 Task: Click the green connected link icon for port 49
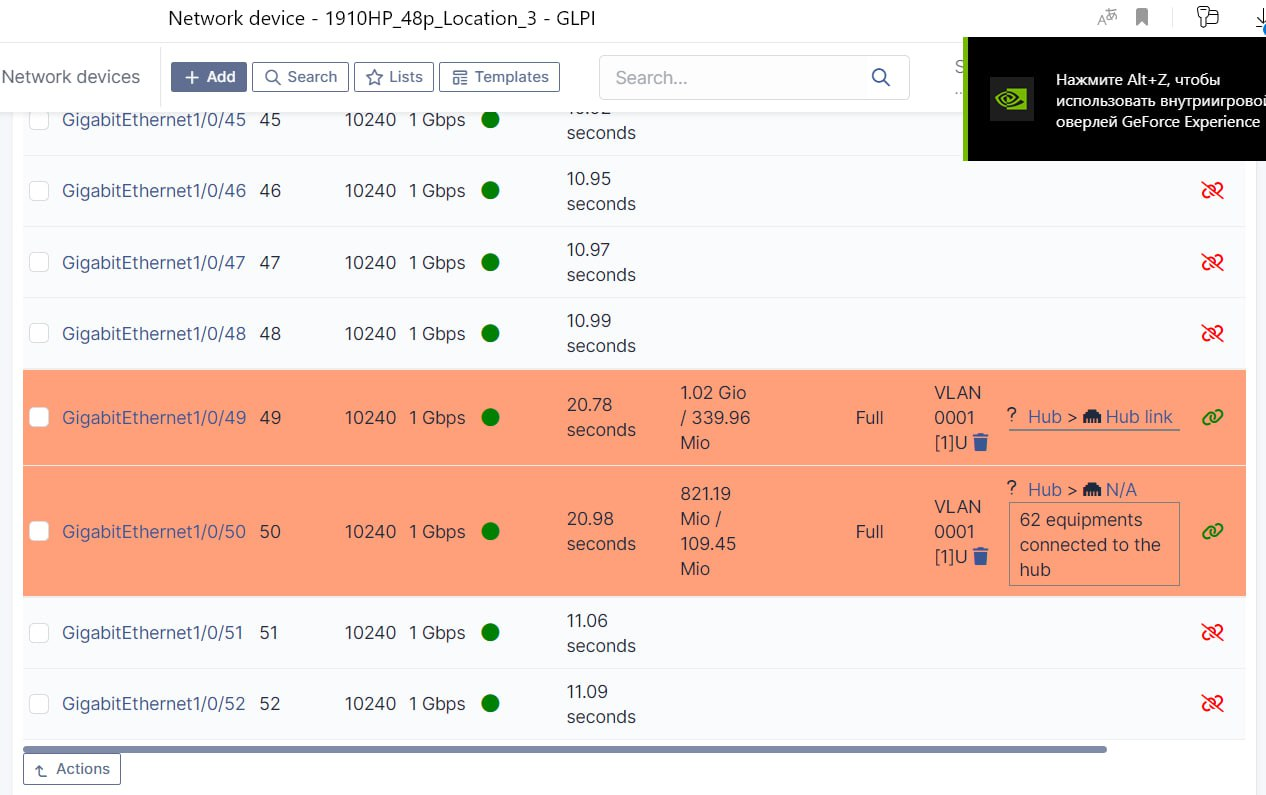coord(1212,417)
